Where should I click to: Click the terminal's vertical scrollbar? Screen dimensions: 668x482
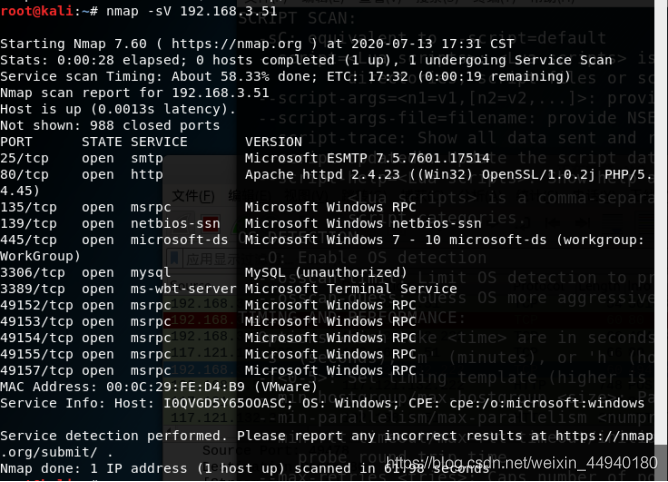point(661,241)
